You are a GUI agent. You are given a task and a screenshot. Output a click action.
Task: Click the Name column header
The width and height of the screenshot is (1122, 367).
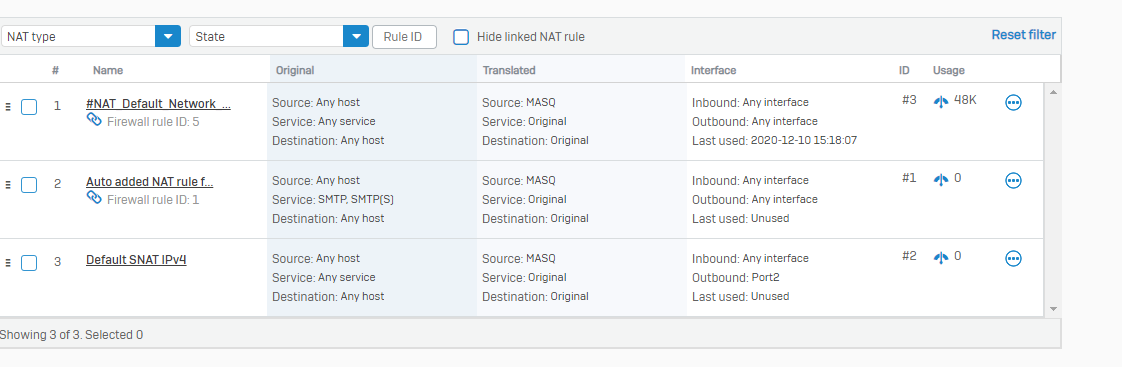(108, 70)
